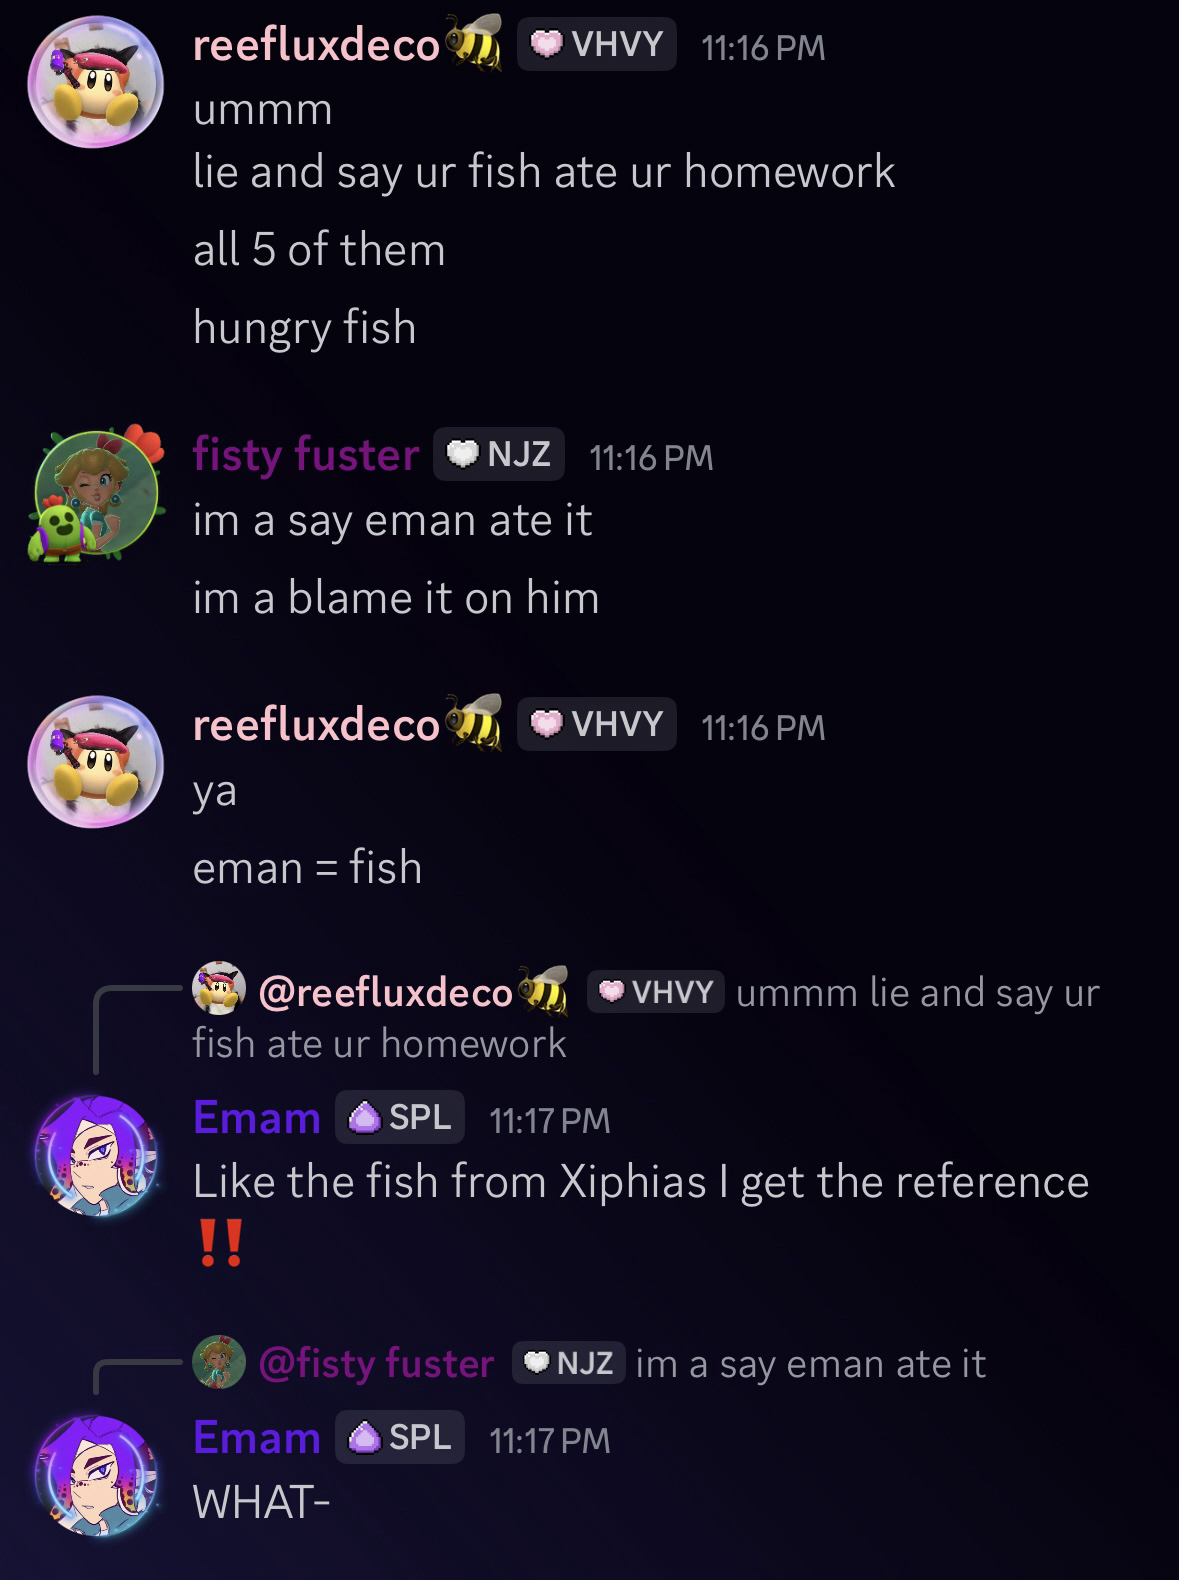Open the reefluxdeco username above the "ummm" message

click(x=316, y=45)
